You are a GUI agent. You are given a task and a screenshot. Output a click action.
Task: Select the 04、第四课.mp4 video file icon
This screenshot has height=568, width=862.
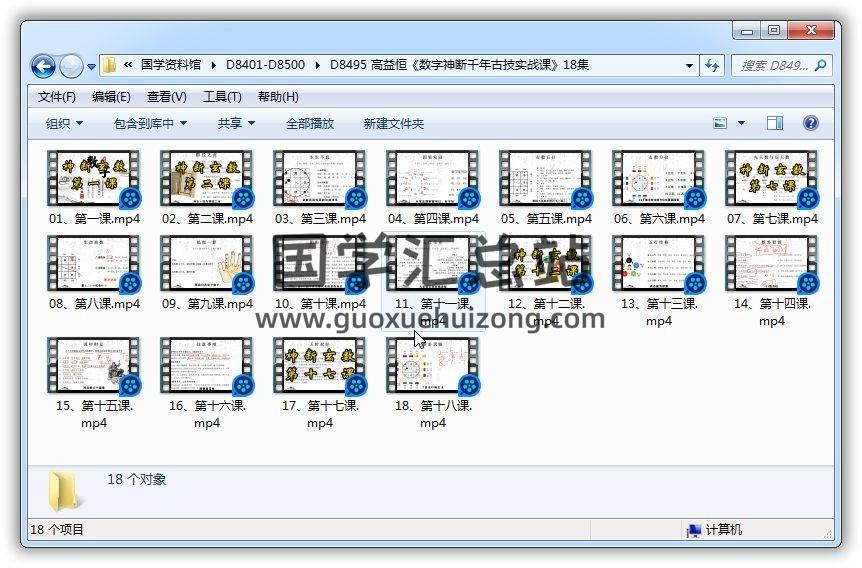(433, 178)
